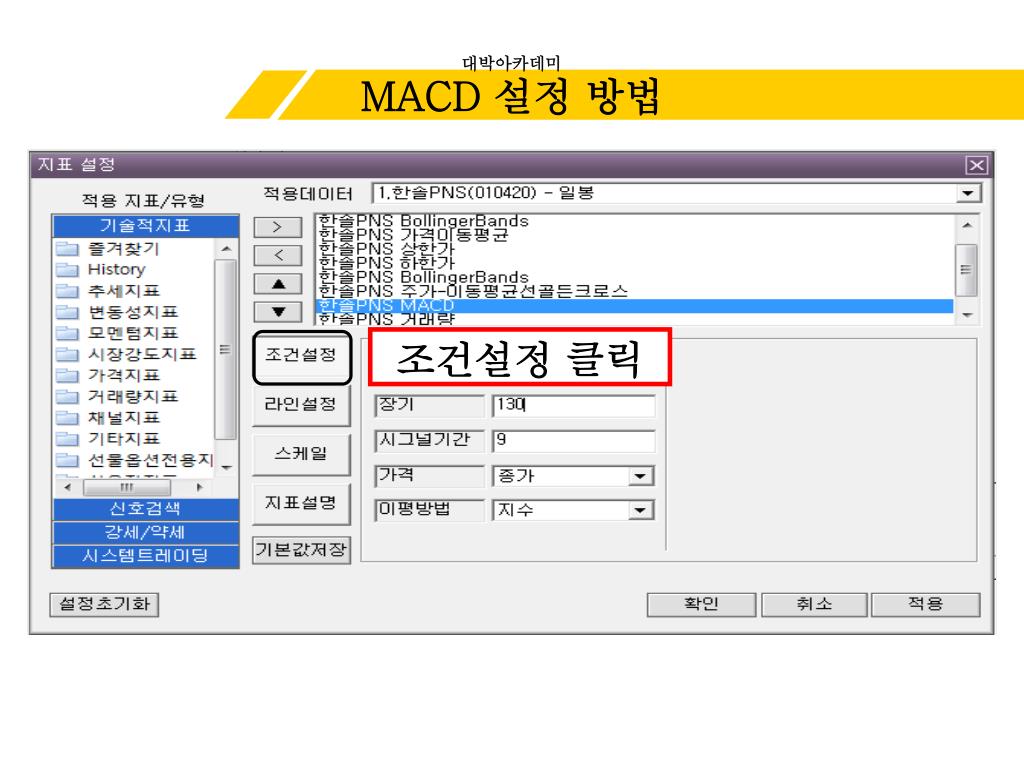The height and width of the screenshot is (768, 1024).
Task: Click folder tree scroll-up arrow
Action: (225, 249)
